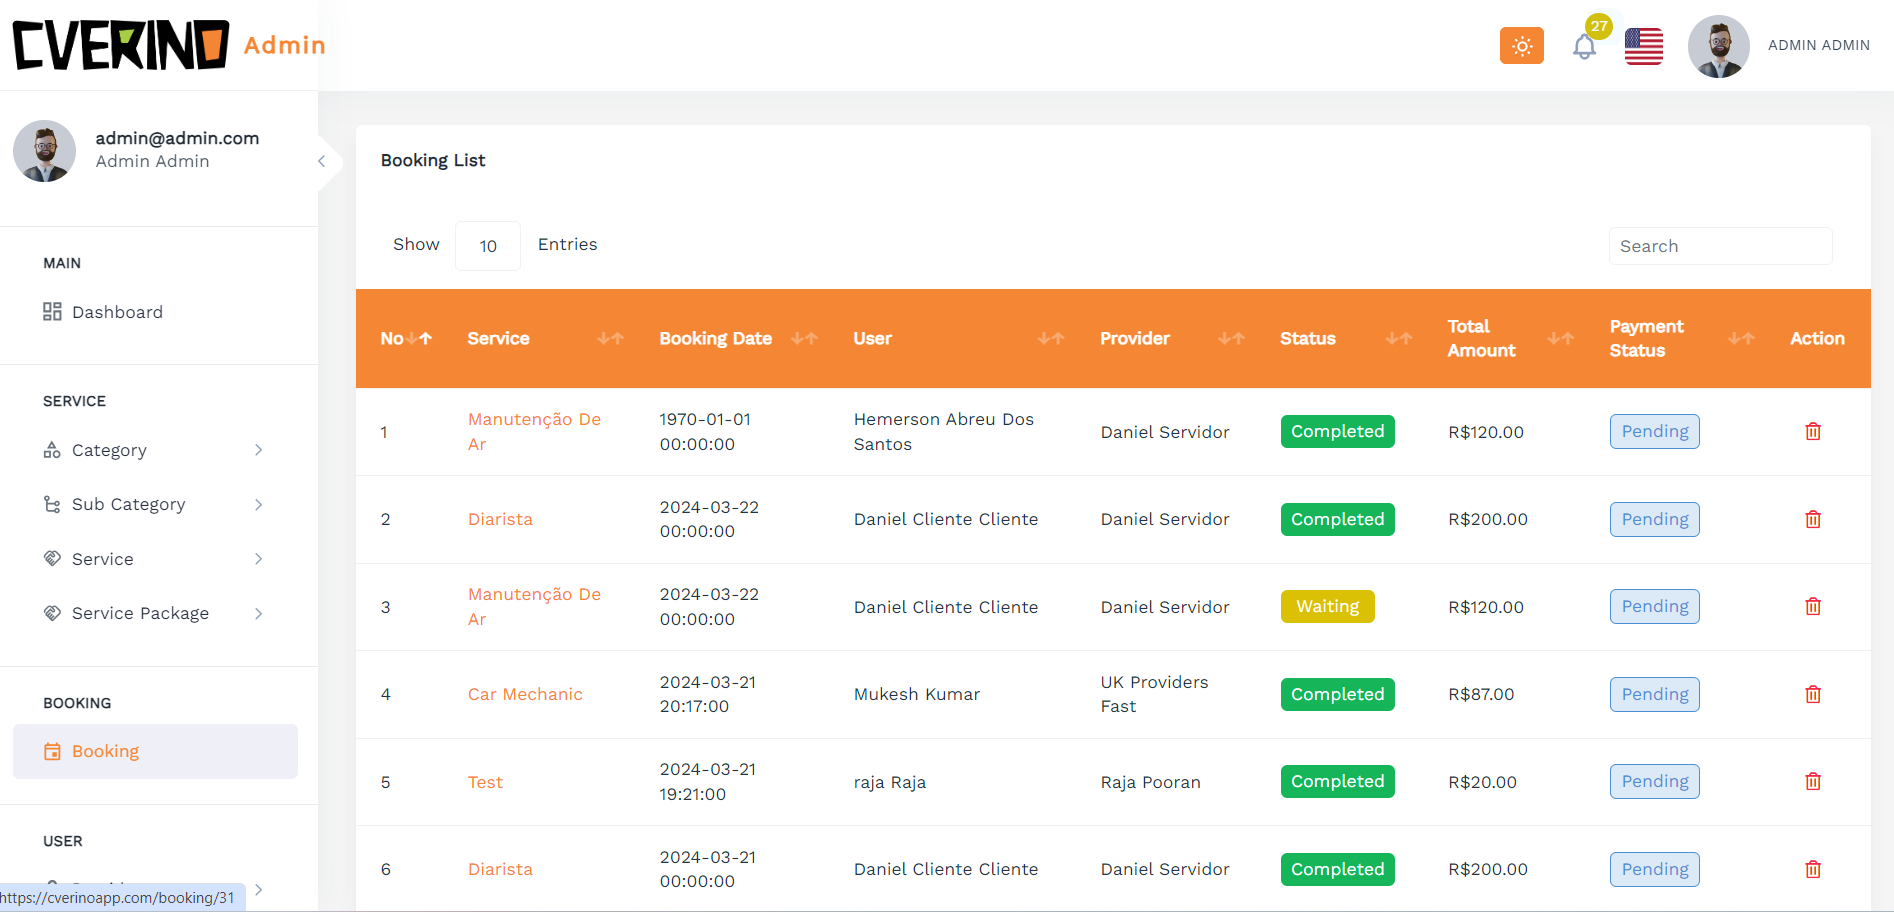Collapse the sidebar using the arrow handle
The image size is (1894, 912).
tap(322, 161)
